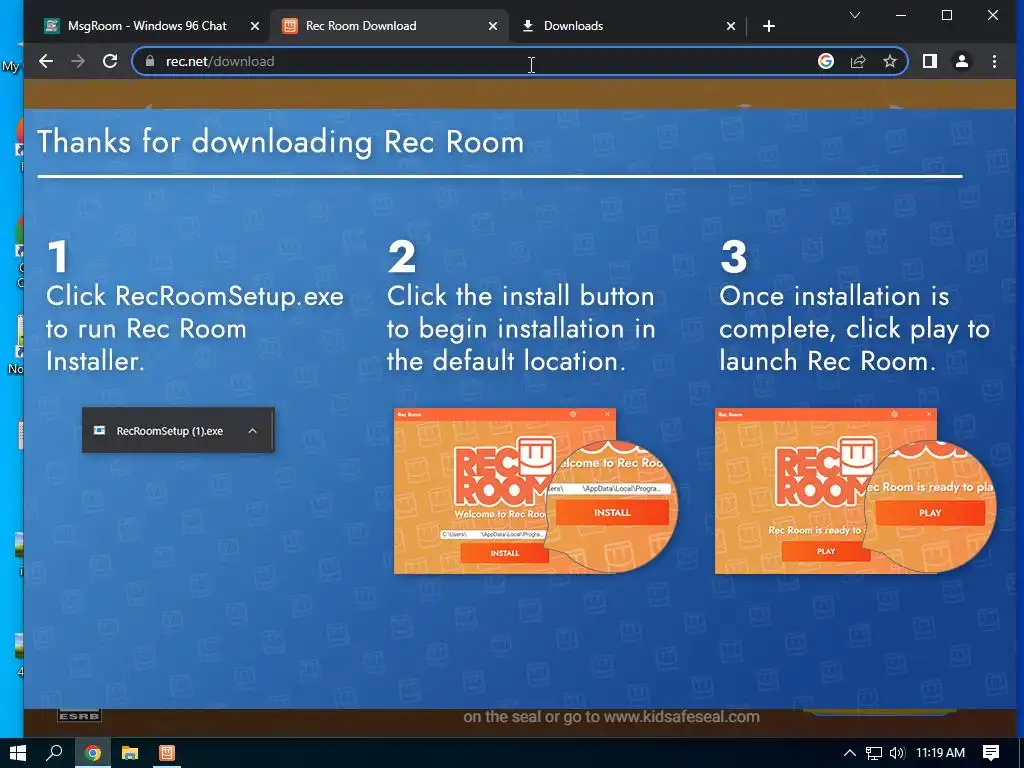Close the Downloads tab

731,26
